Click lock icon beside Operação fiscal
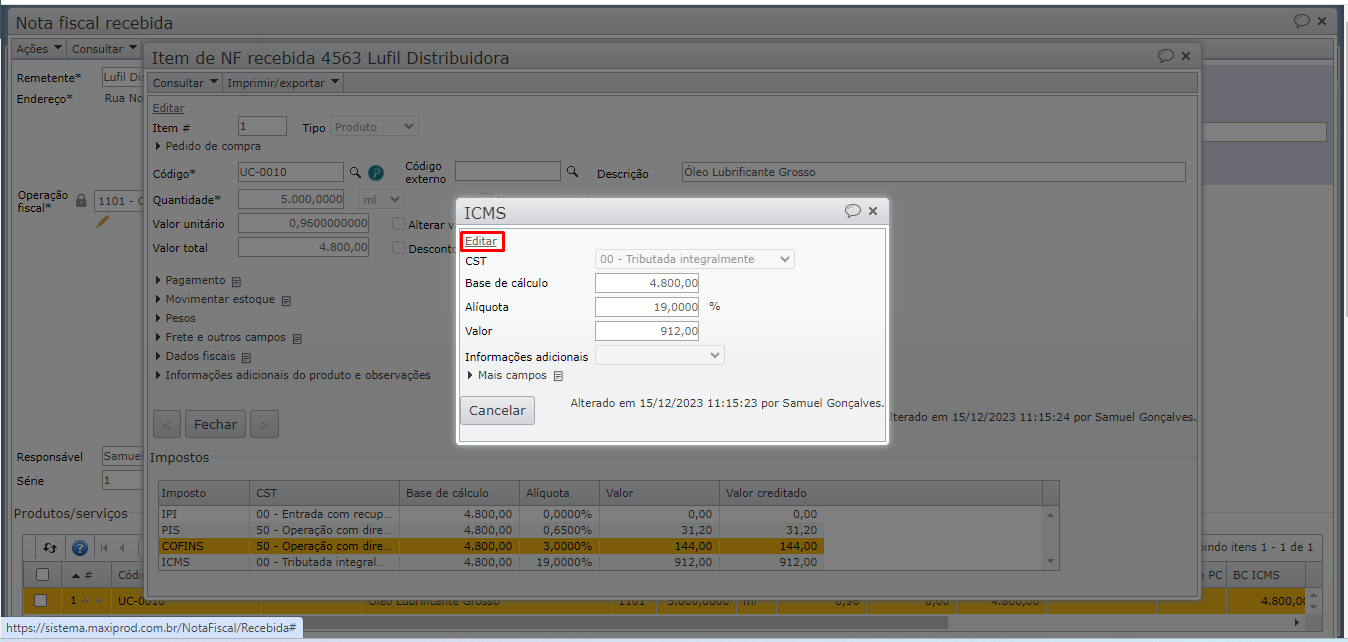 pos(82,200)
